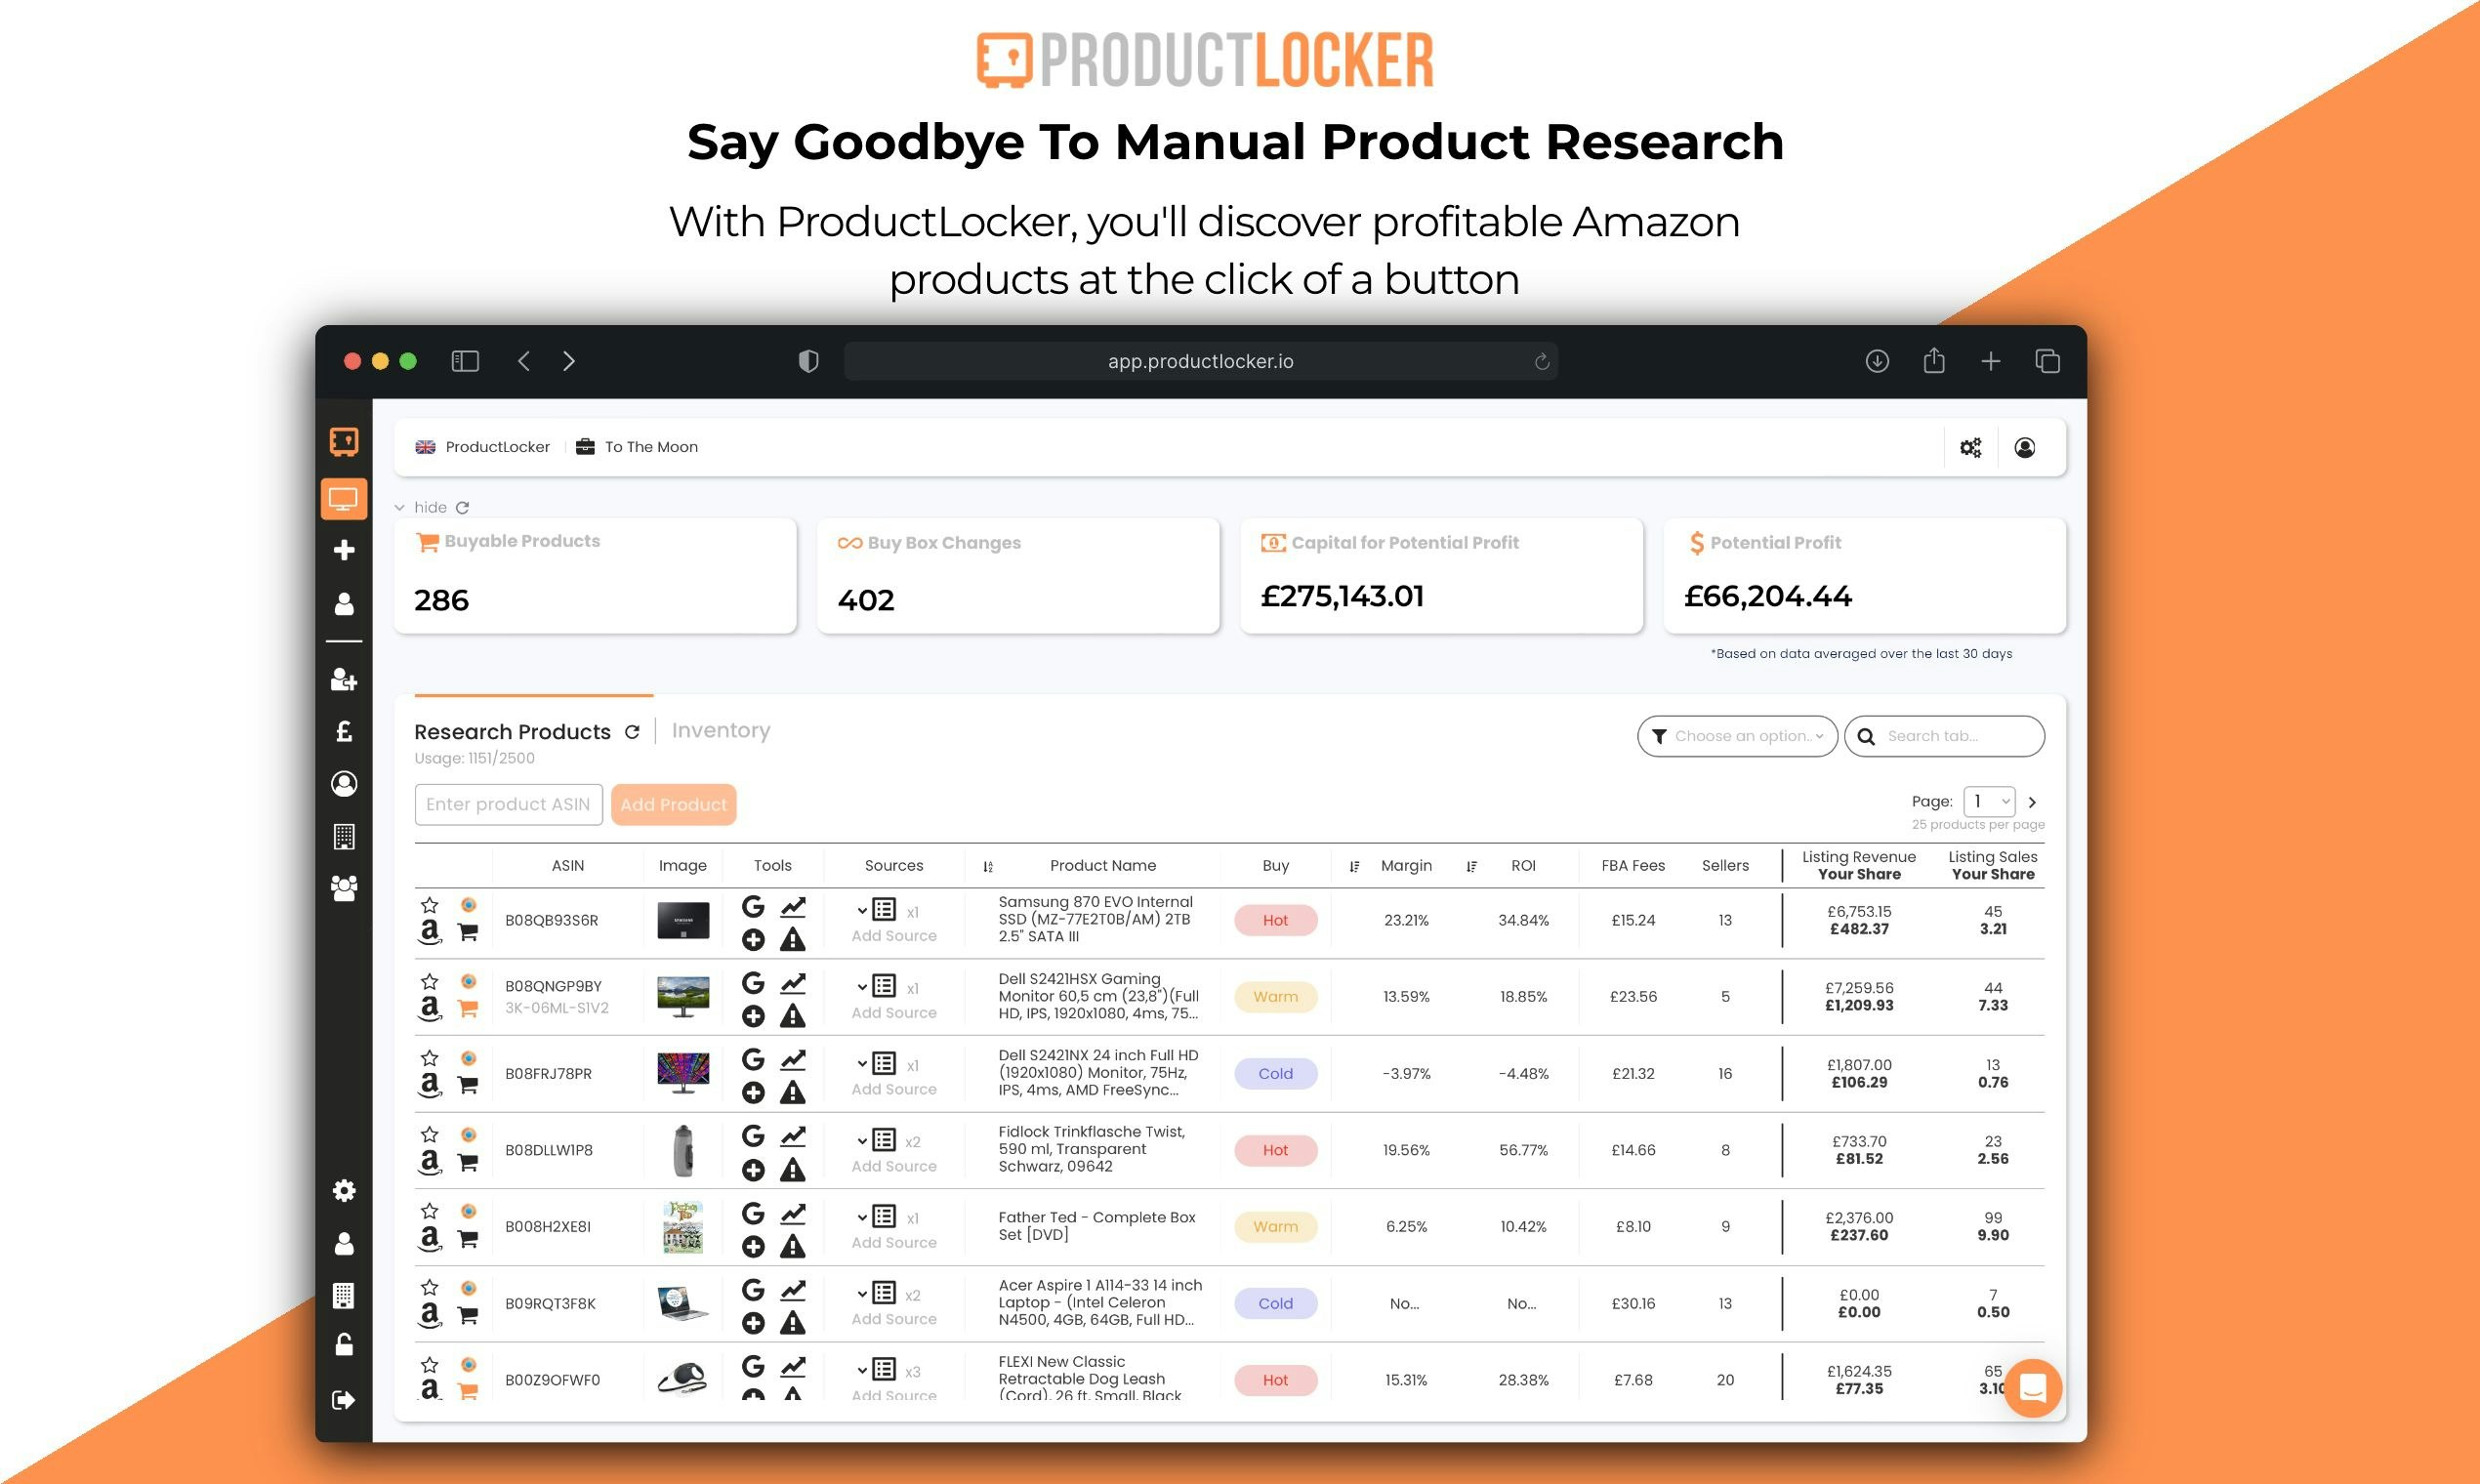Click warning triangle in Fidlock Trinkflasche row
This screenshot has height=1484, width=2480.
793,1169
